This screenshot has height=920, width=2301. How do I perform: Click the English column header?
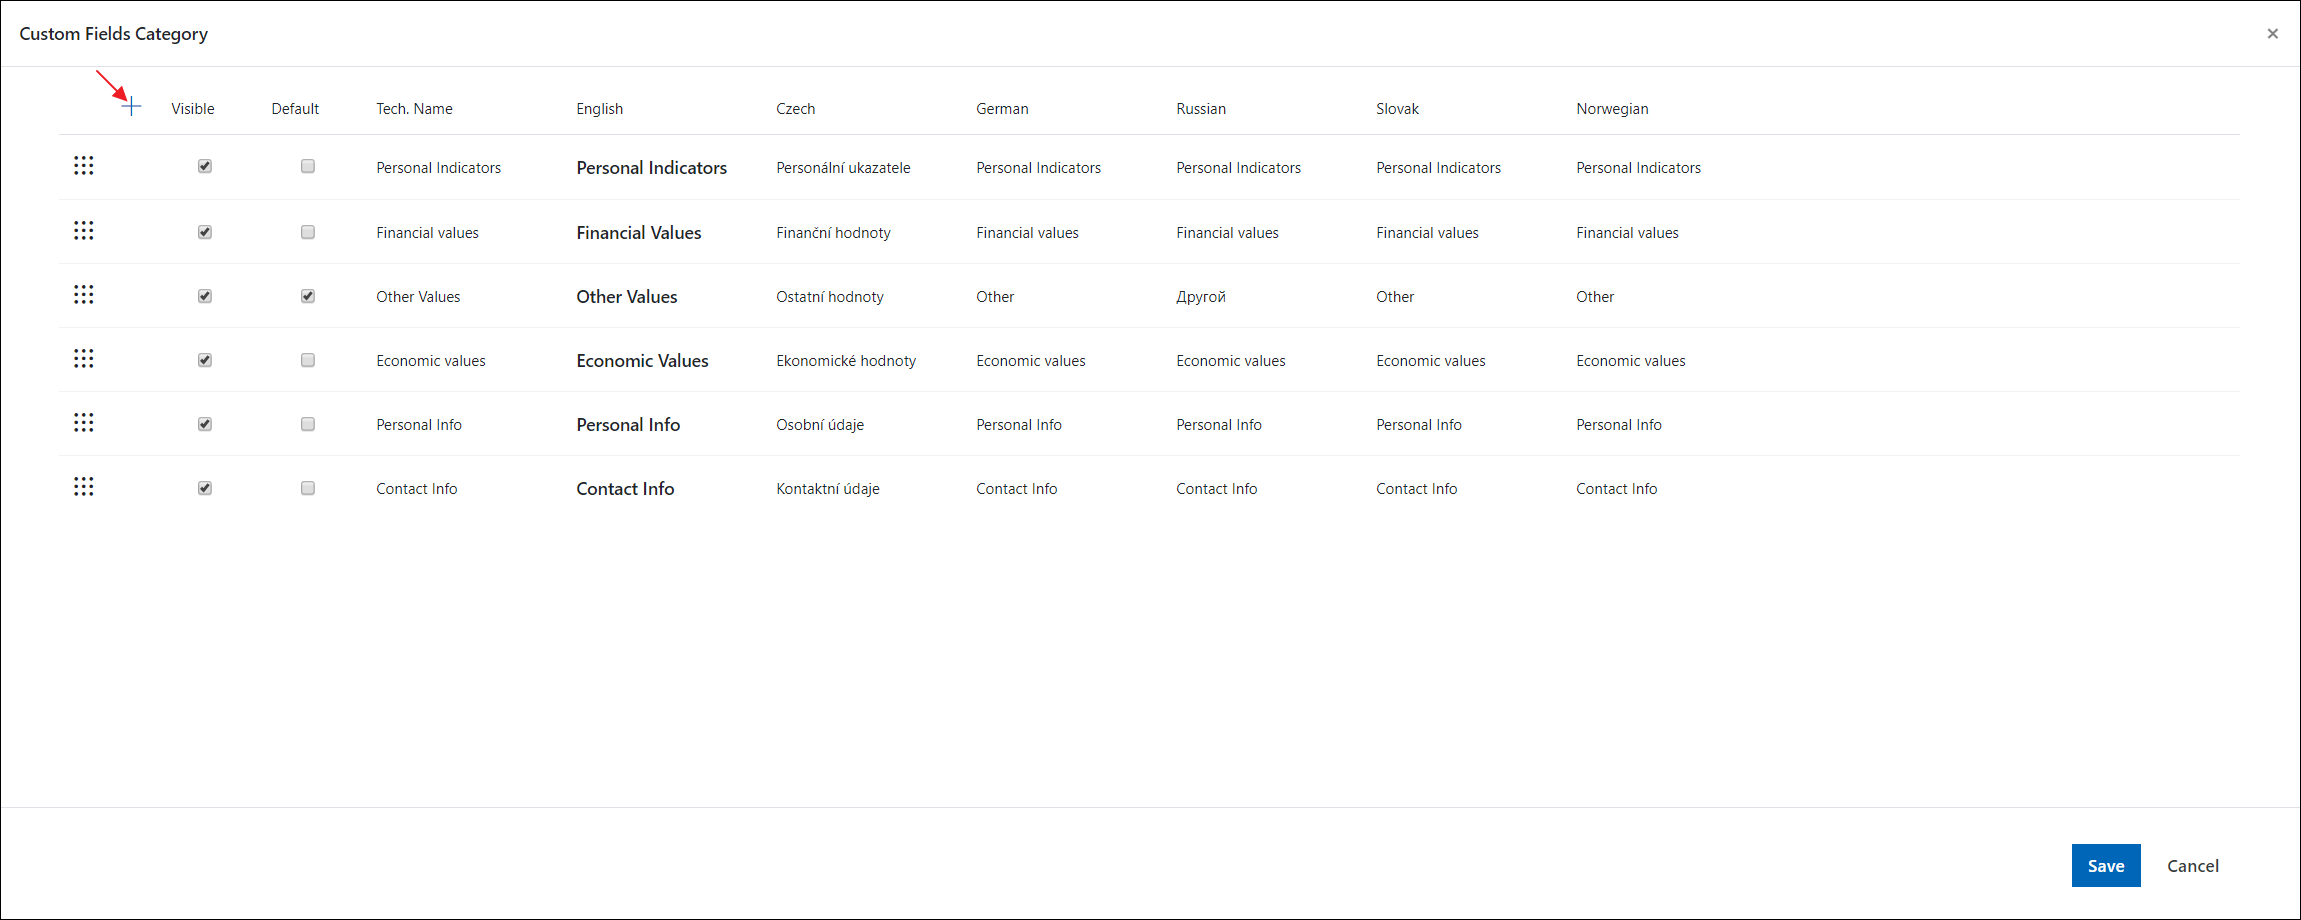599,109
